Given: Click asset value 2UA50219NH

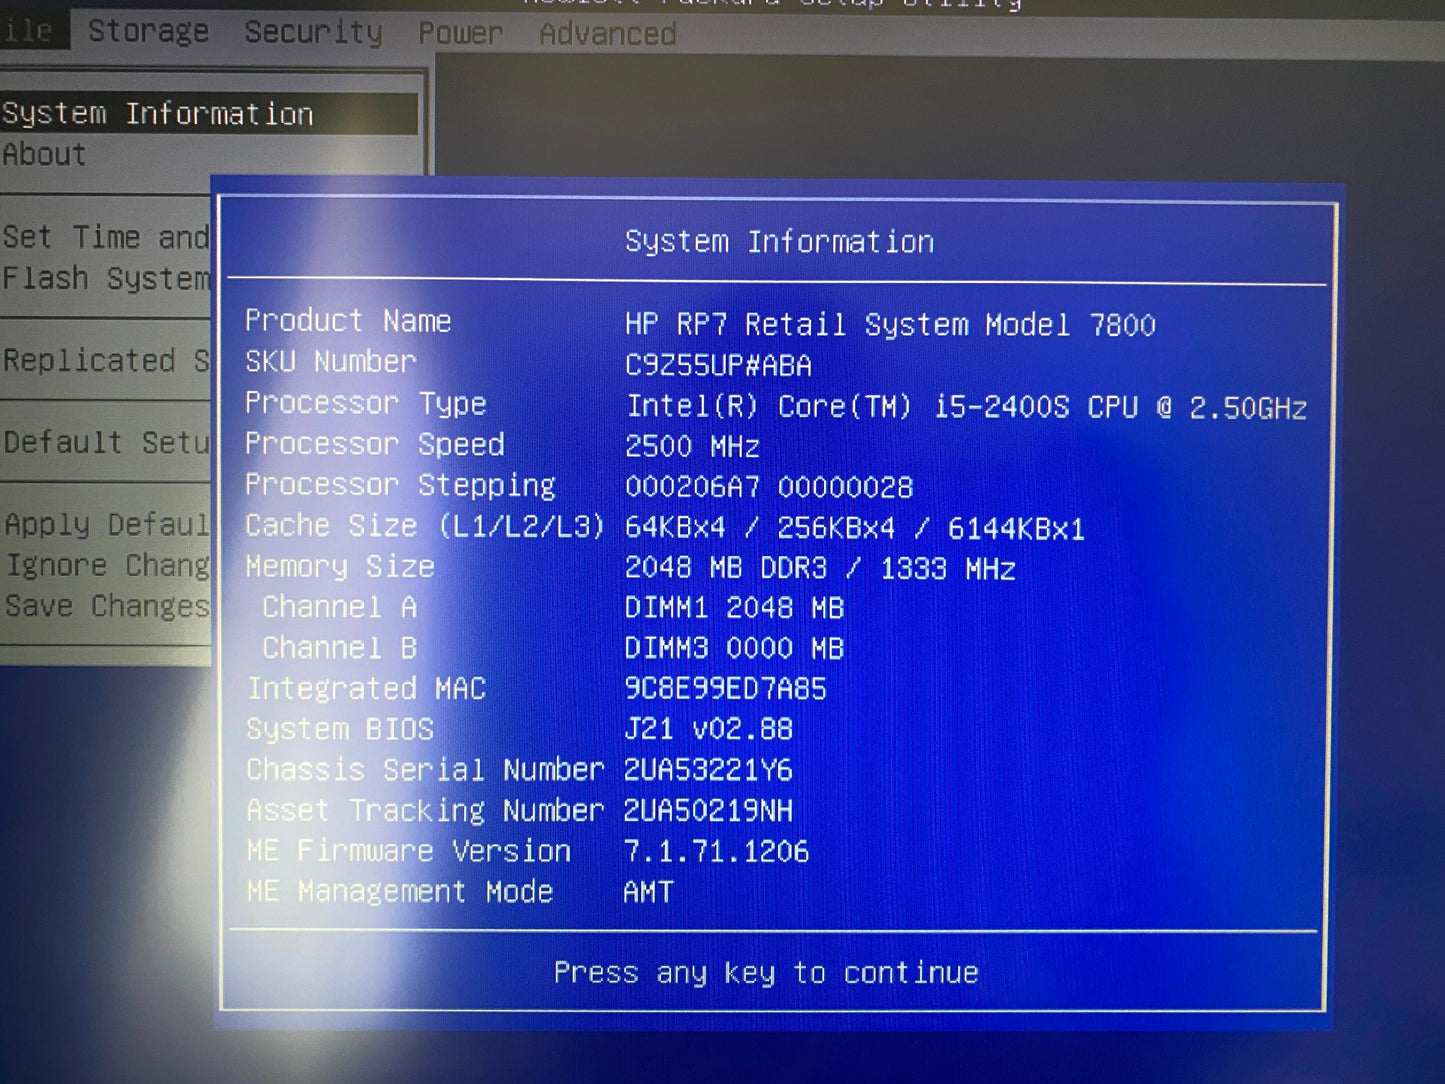Looking at the screenshot, I should (x=708, y=811).
